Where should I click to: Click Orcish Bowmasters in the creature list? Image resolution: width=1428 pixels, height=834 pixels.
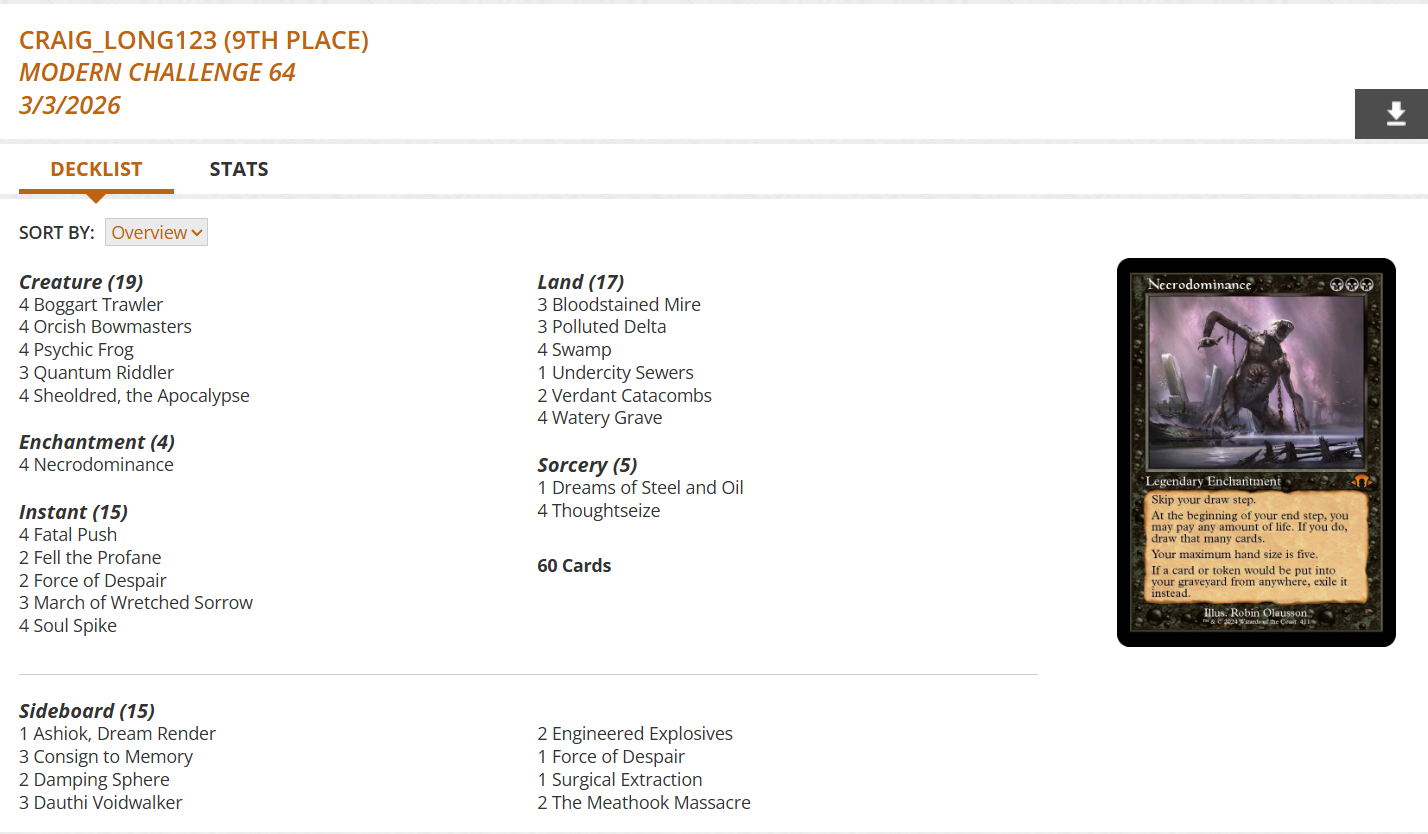pos(112,327)
